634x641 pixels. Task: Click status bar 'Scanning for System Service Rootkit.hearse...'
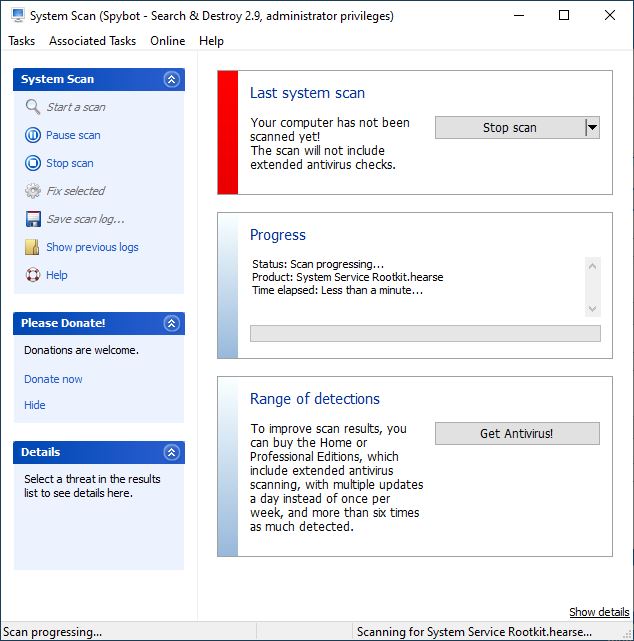[x=474, y=632]
